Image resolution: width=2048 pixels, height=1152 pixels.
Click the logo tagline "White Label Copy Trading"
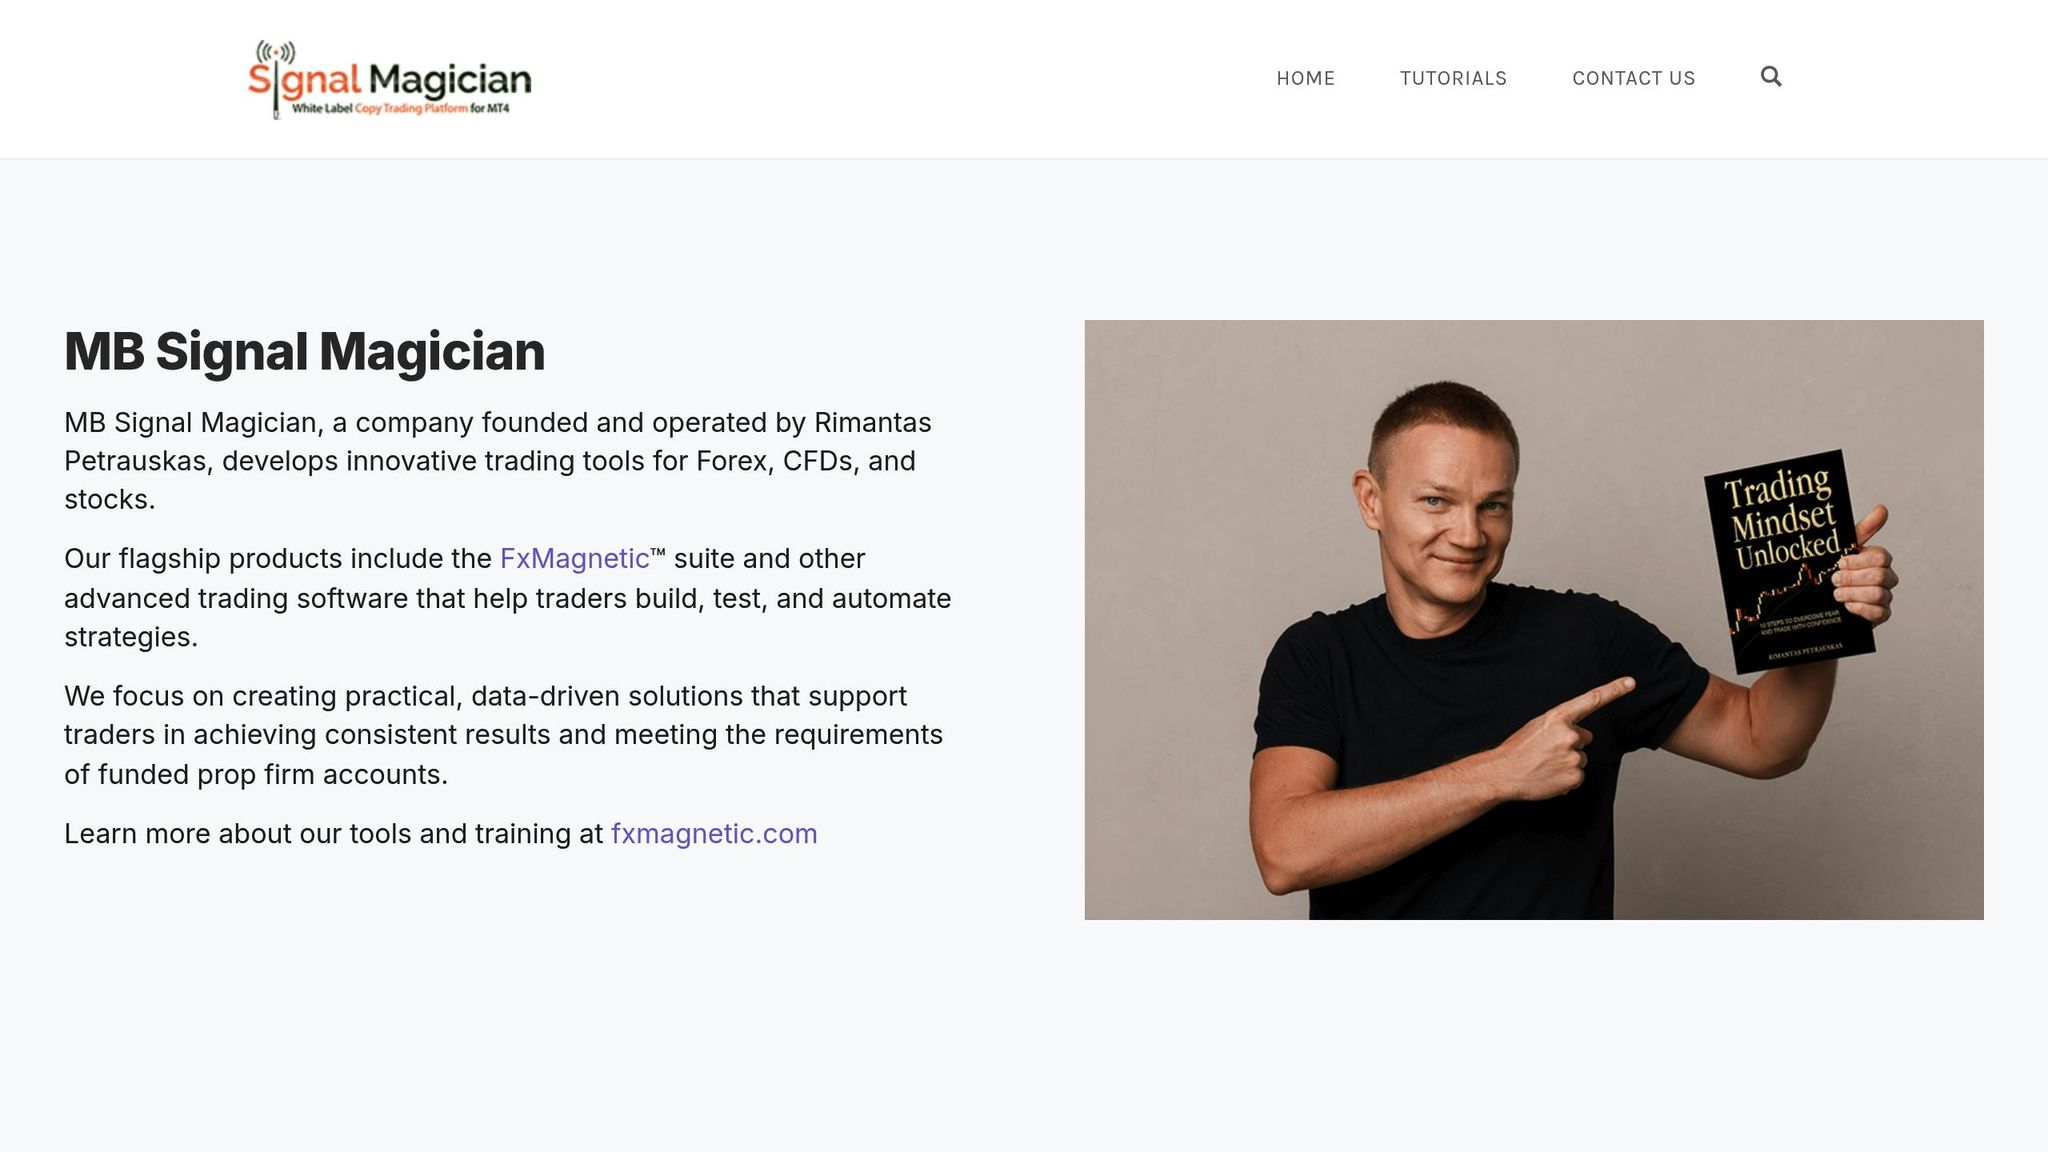coord(400,108)
